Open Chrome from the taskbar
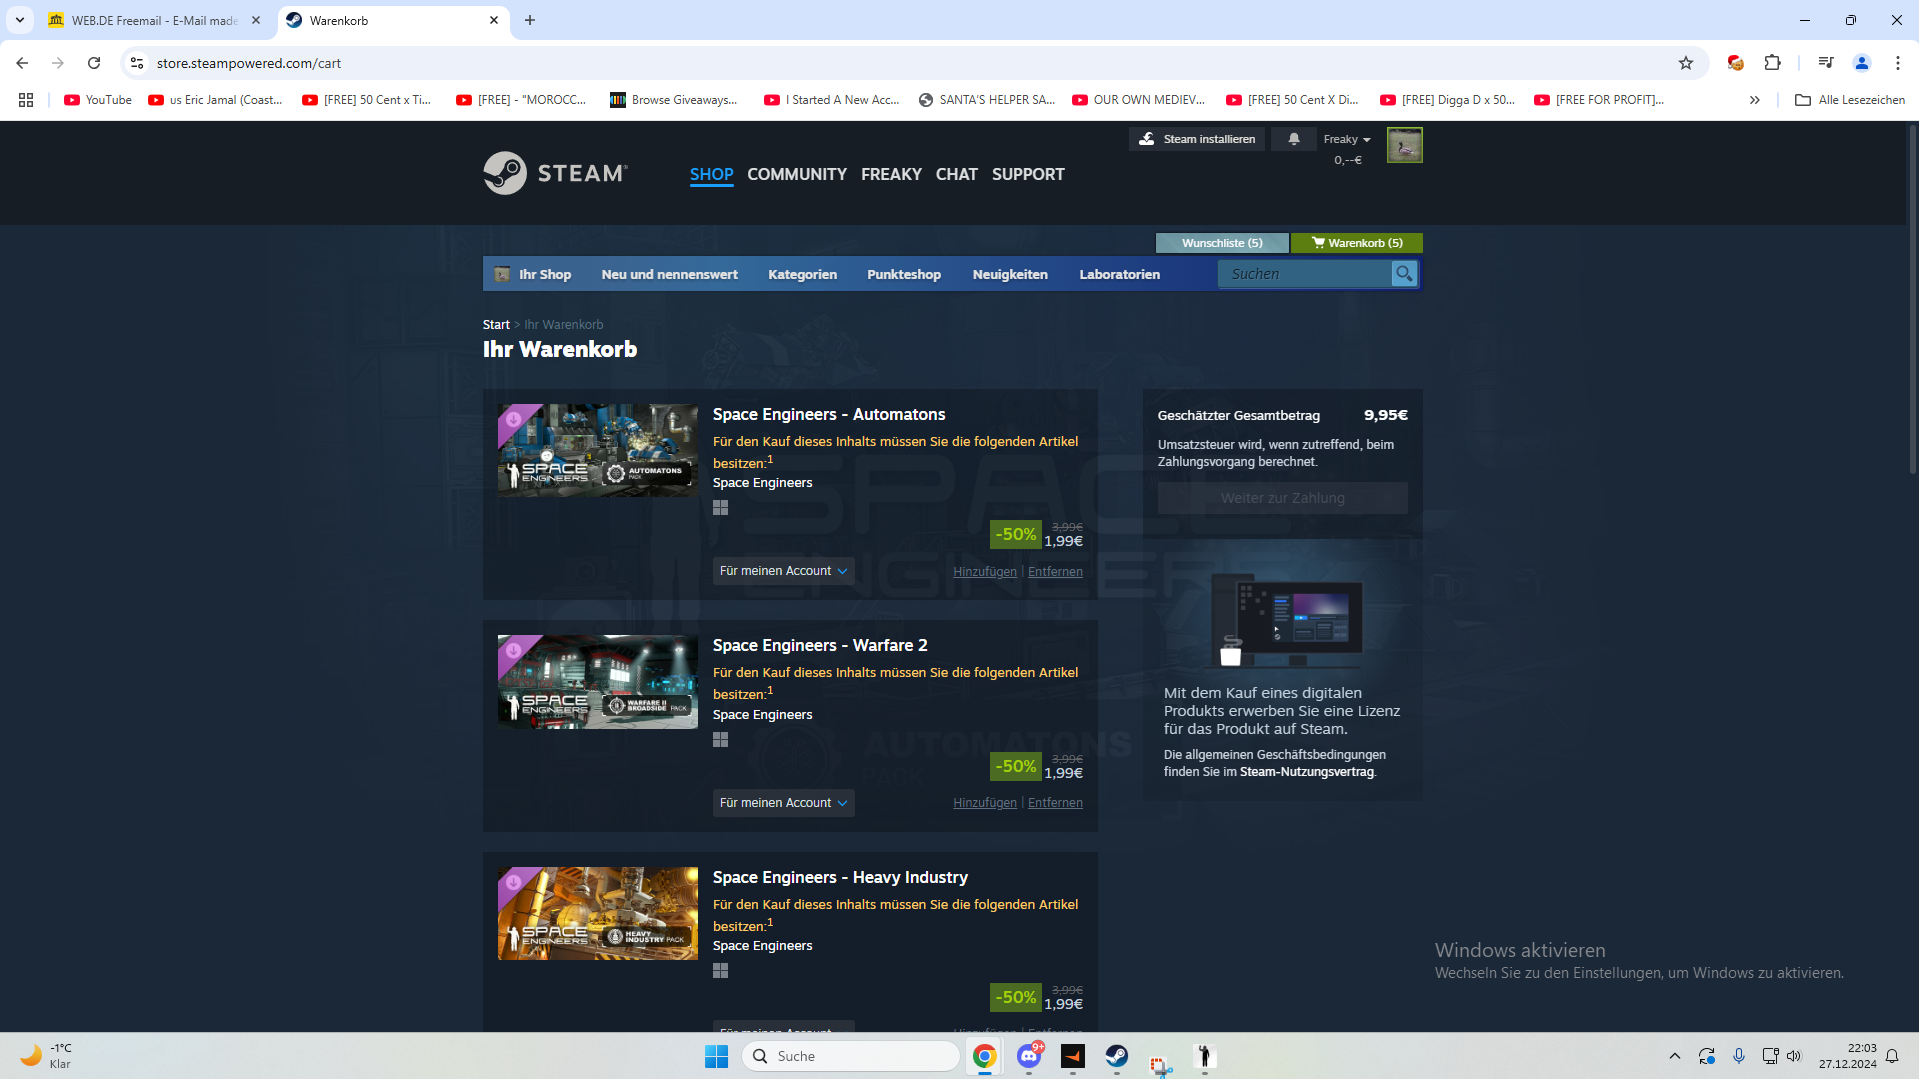This screenshot has width=1919, height=1079. click(x=984, y=1056)
